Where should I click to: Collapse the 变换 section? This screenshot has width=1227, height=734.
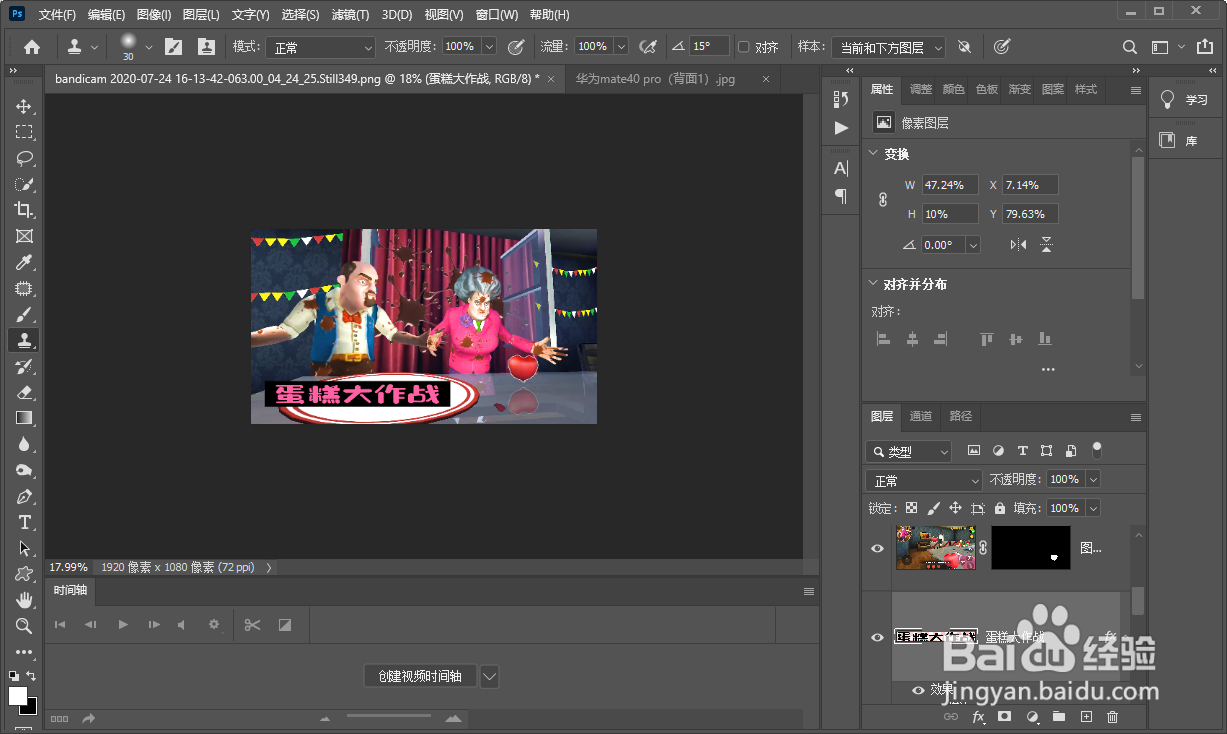[873, 153]
